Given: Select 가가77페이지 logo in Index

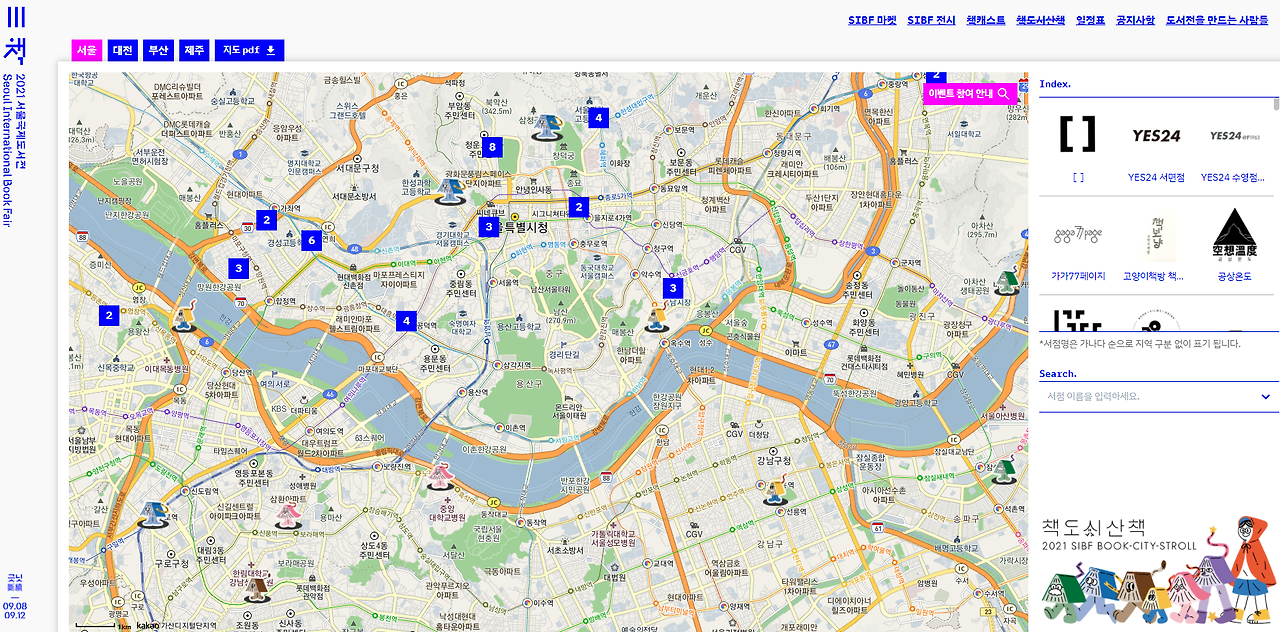Looking at the screenshot, I should (1078, 236).
